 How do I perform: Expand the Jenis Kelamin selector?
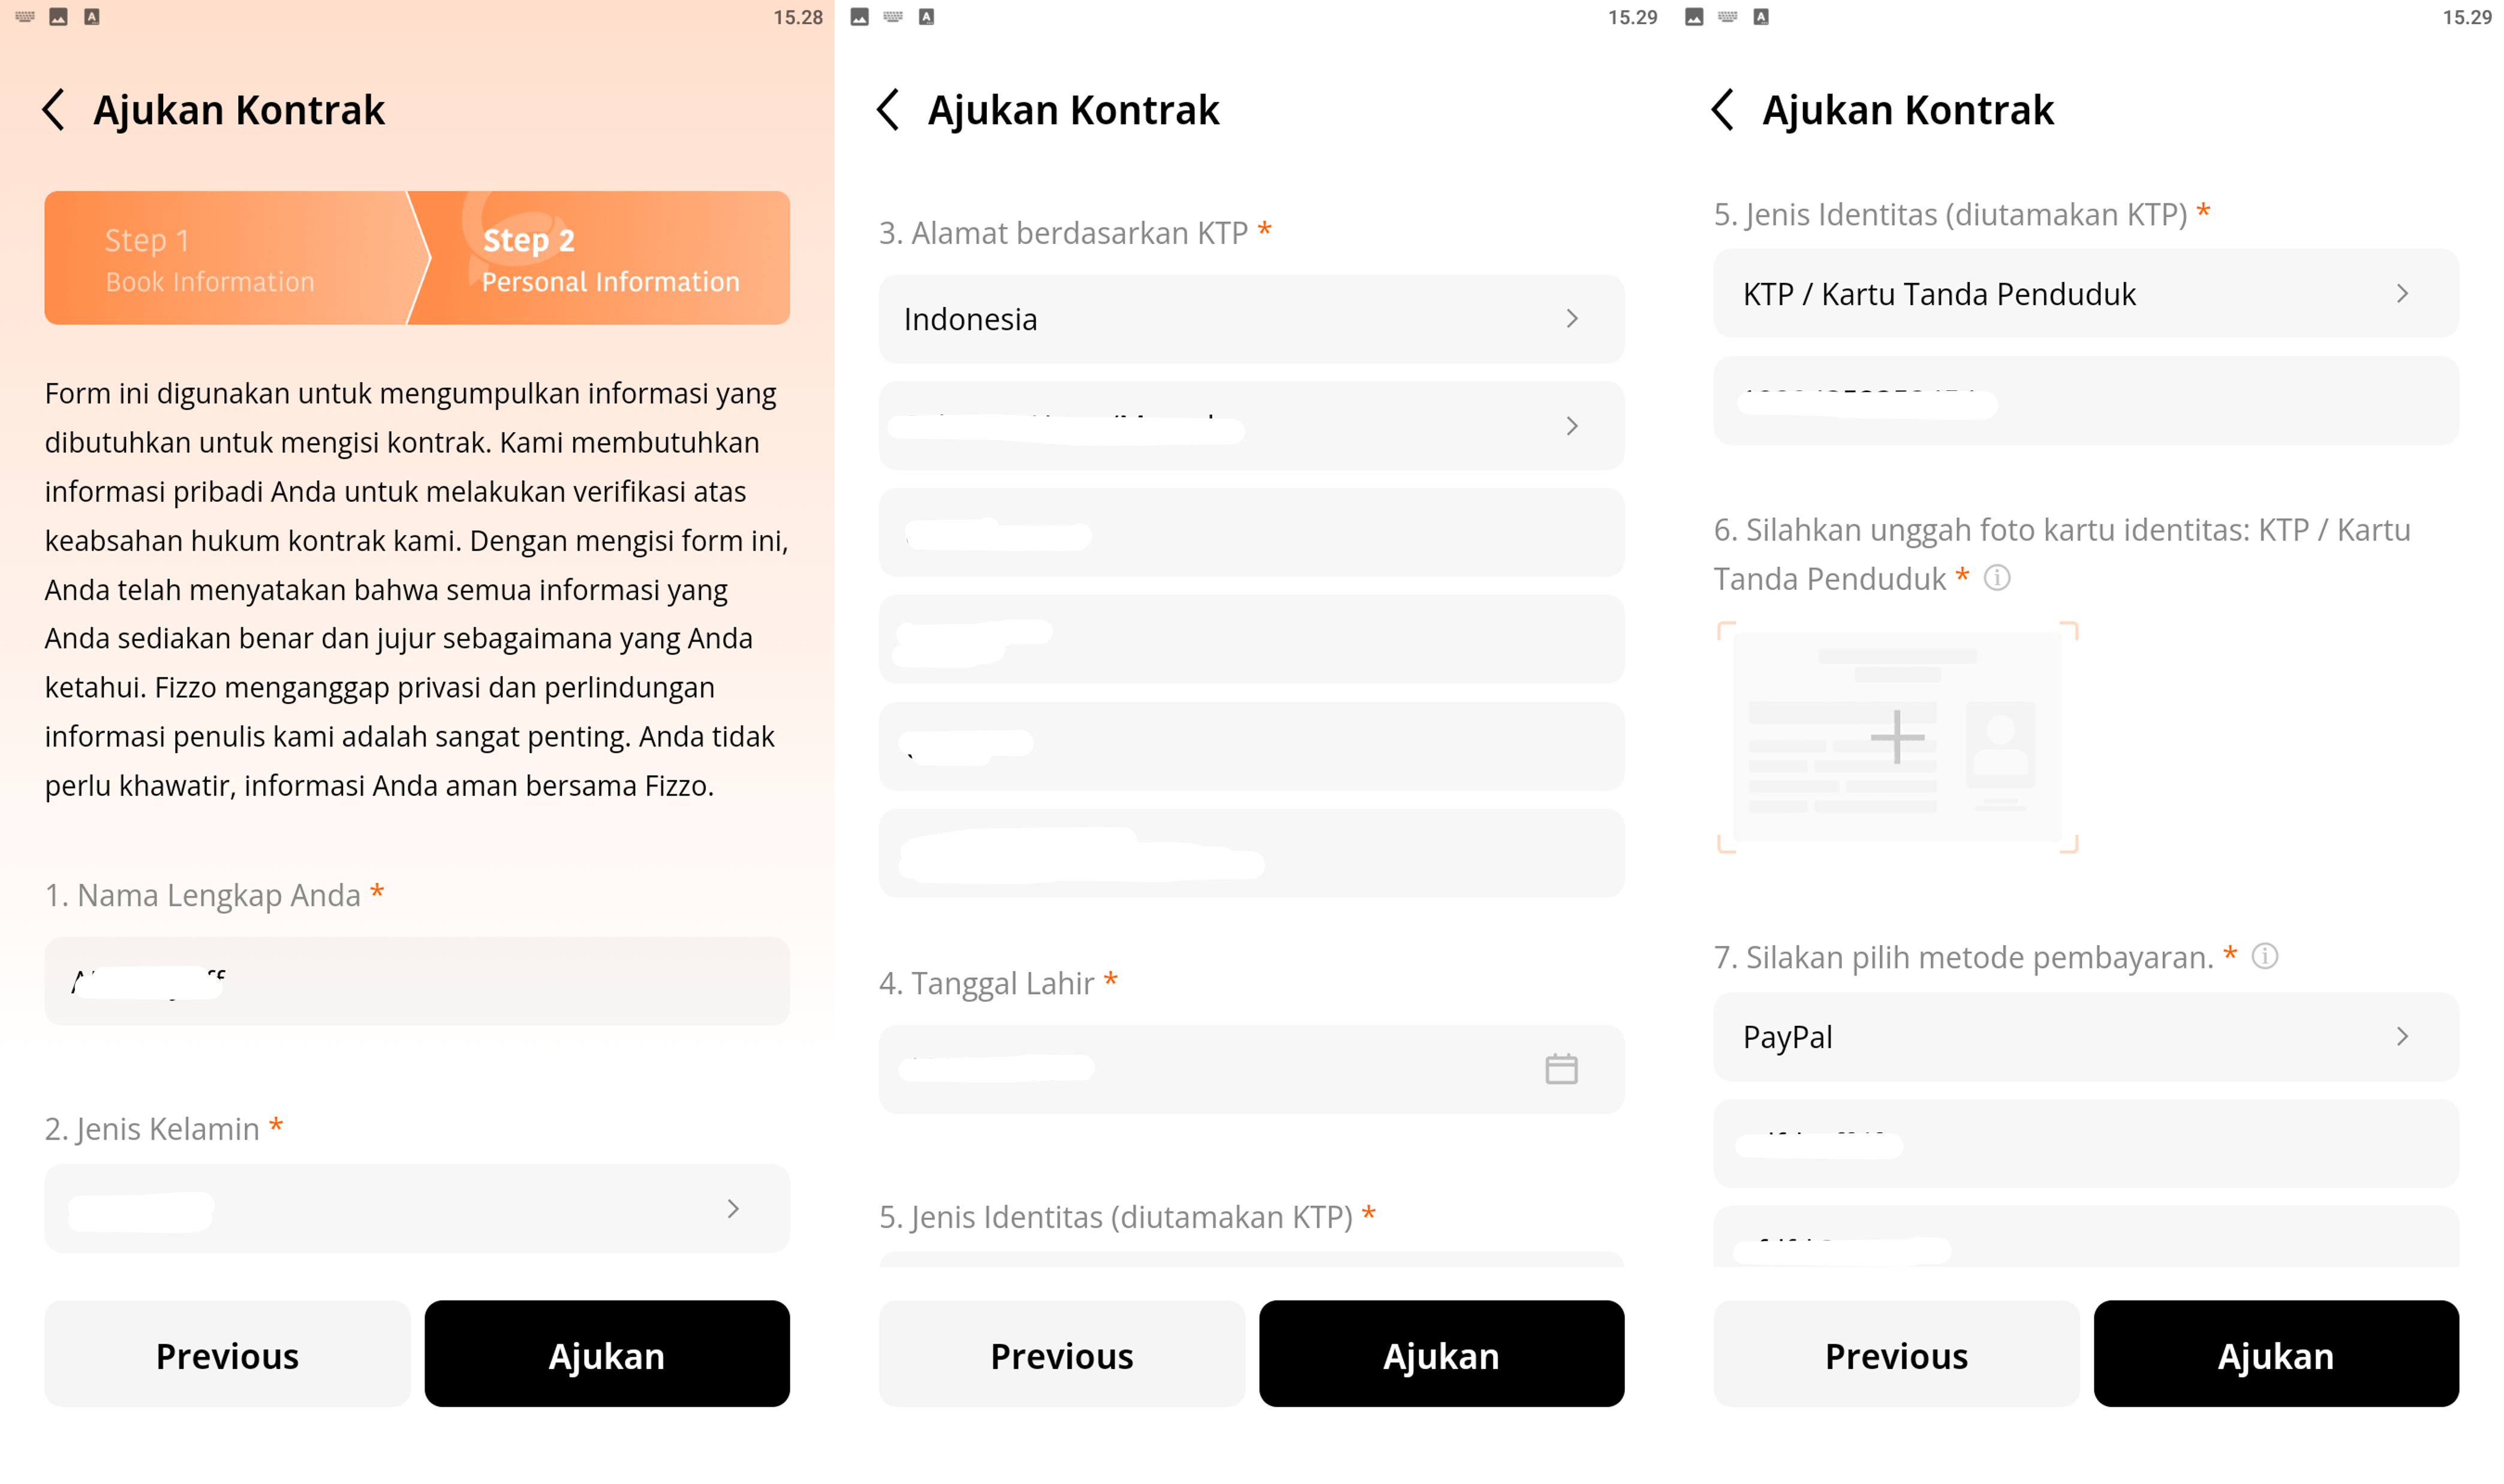pos(417,1208)
